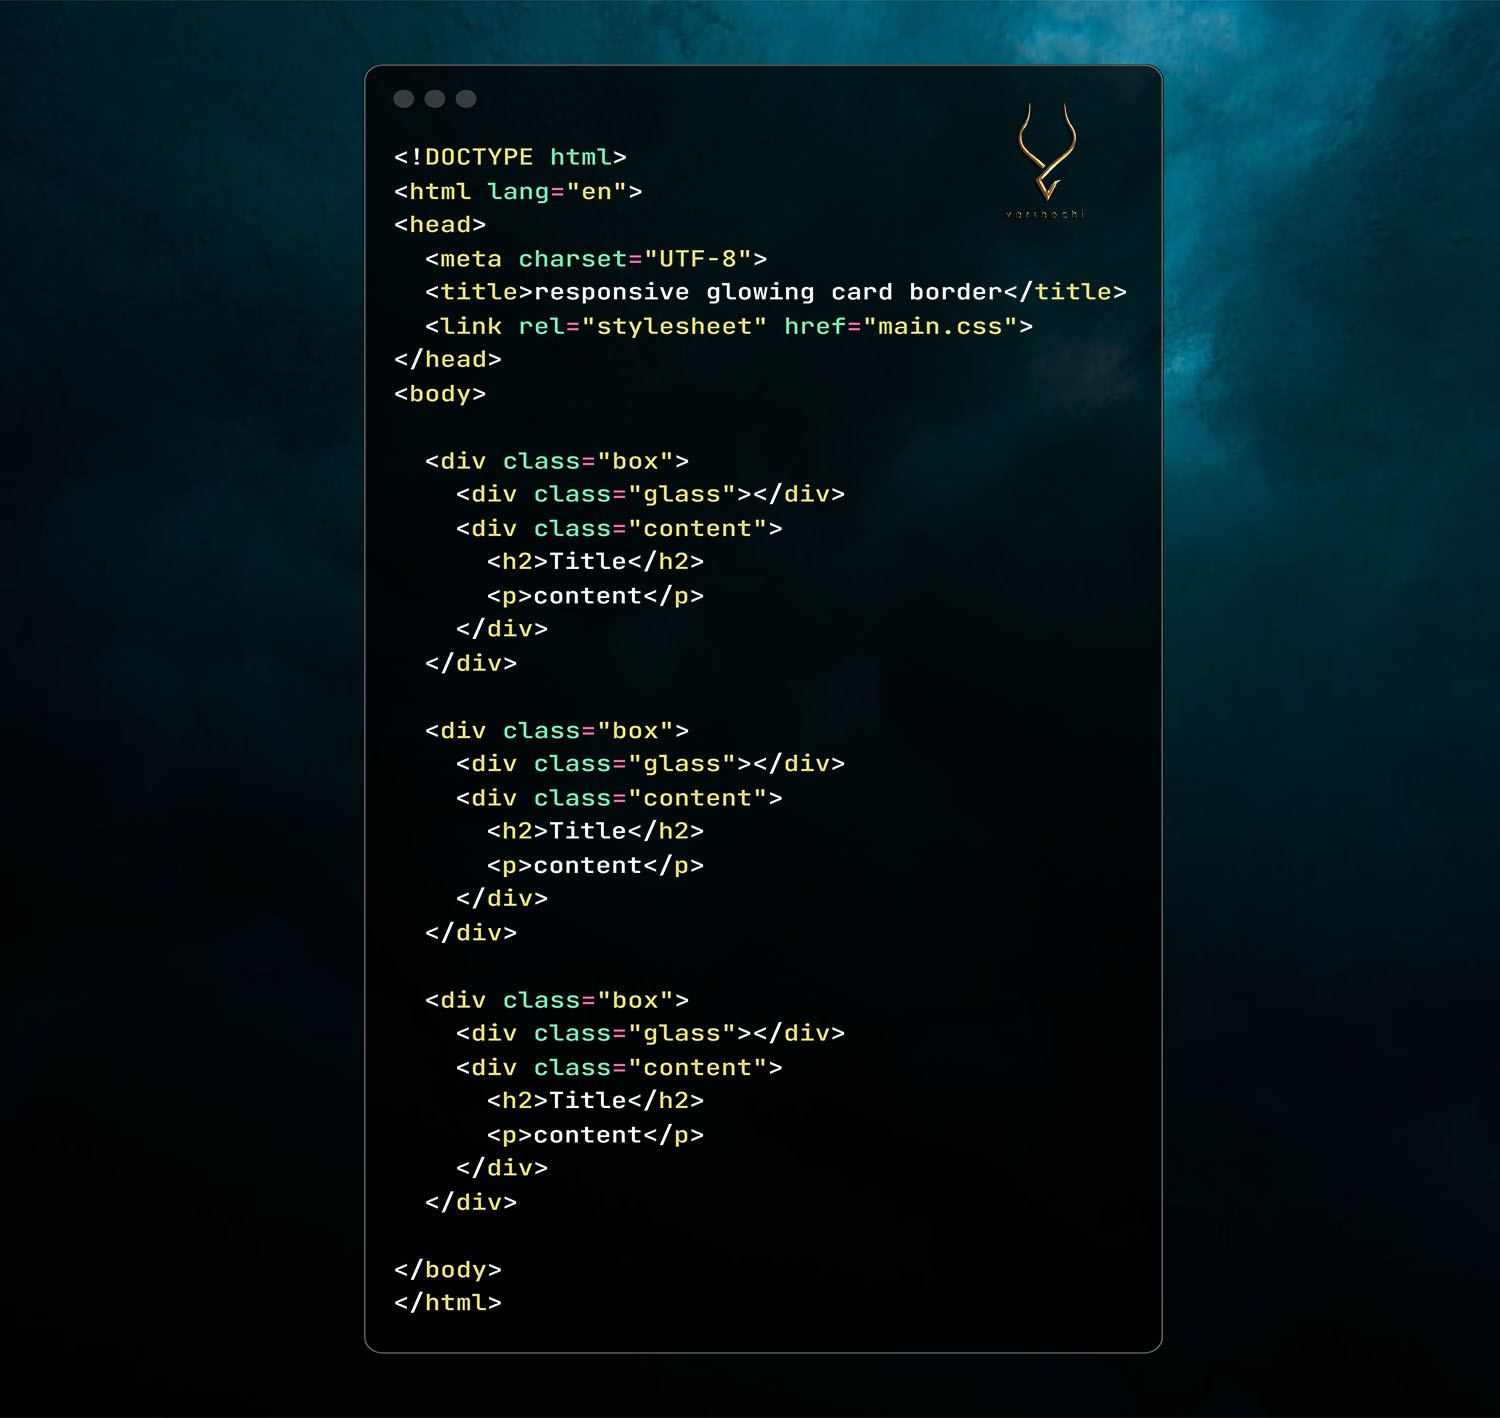
Task: Click the closing head tag
Action: coord(447,359)
